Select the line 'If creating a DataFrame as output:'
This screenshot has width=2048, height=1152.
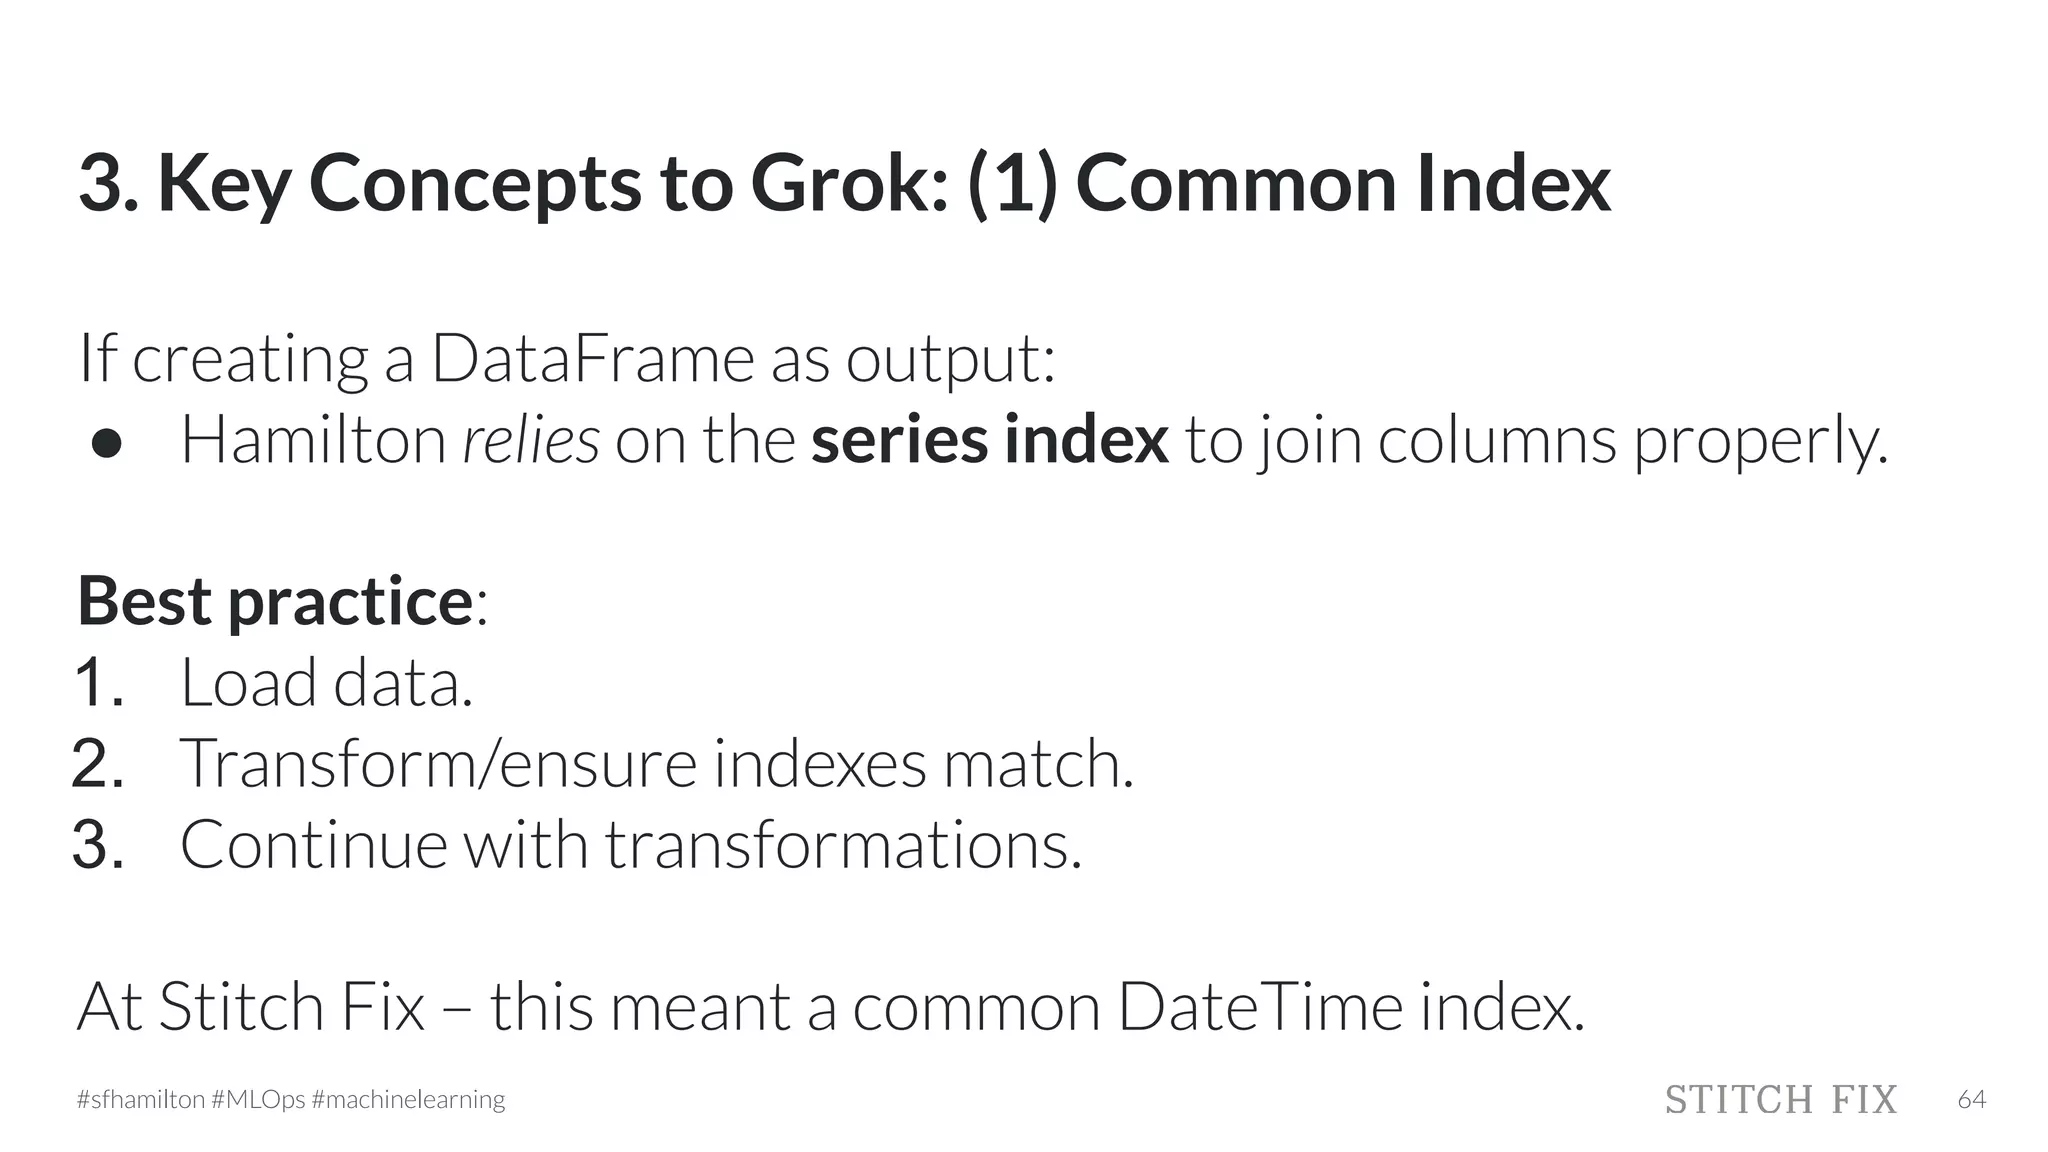(566, 358)
